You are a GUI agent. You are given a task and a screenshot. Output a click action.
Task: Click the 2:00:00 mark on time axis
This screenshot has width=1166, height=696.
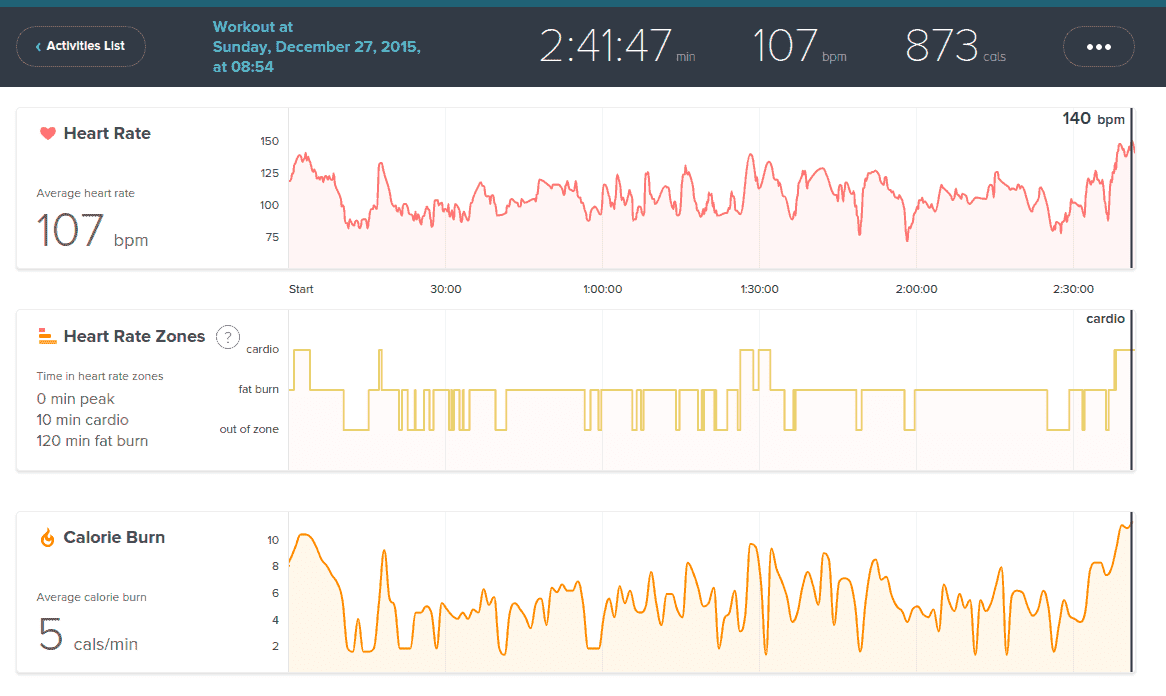click(916, 289)
